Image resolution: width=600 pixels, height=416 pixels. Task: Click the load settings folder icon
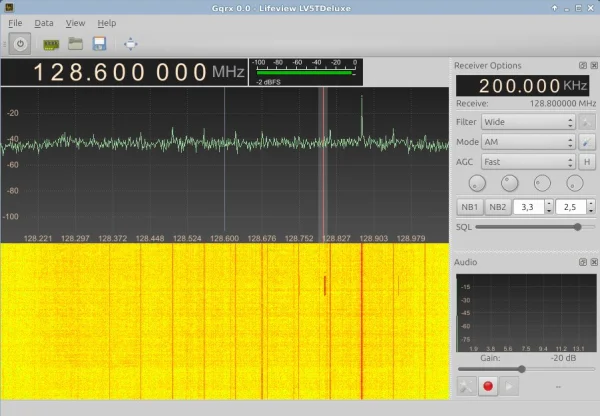[74, 44]
